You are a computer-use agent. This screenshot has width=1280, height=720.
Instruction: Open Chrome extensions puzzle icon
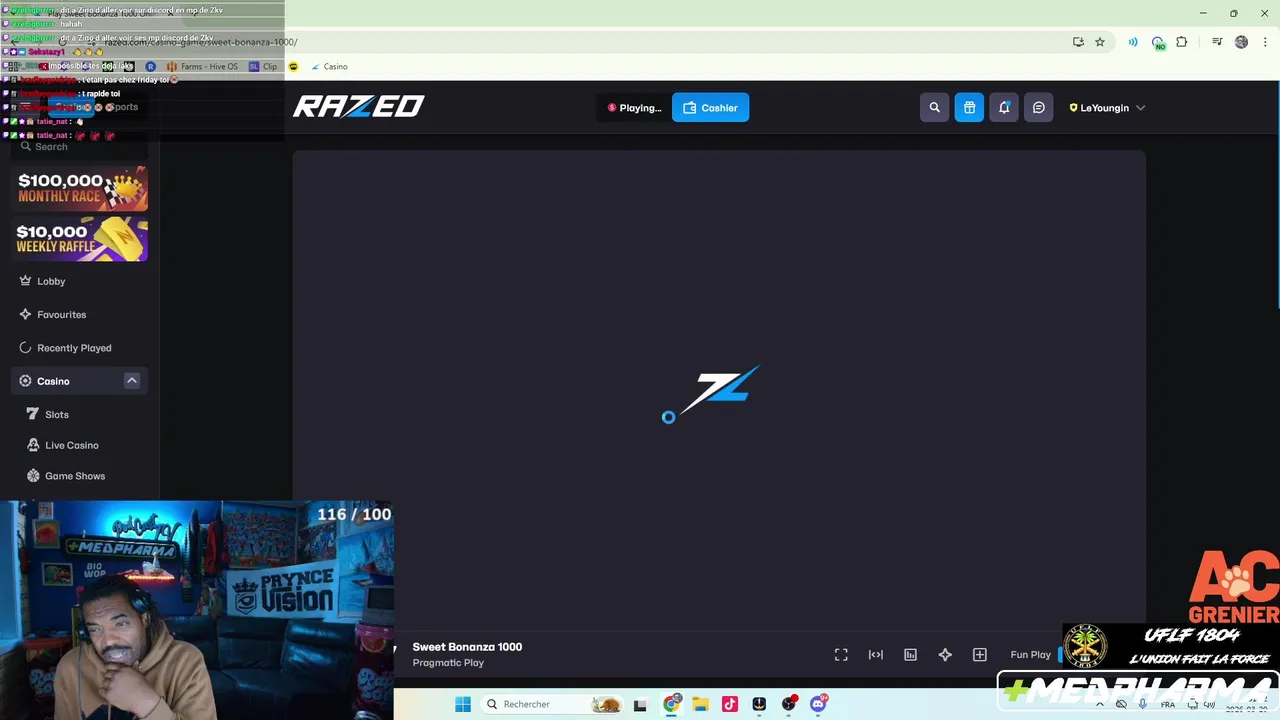(x=1182, y=42)
